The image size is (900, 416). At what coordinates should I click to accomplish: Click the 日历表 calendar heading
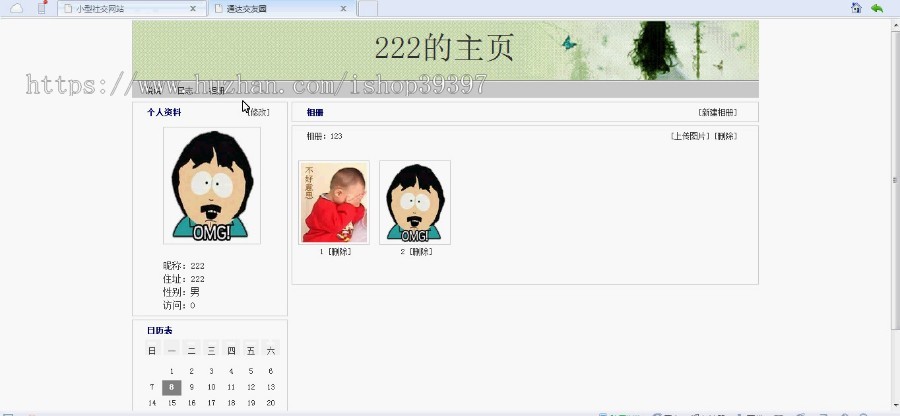click(160, 331)
